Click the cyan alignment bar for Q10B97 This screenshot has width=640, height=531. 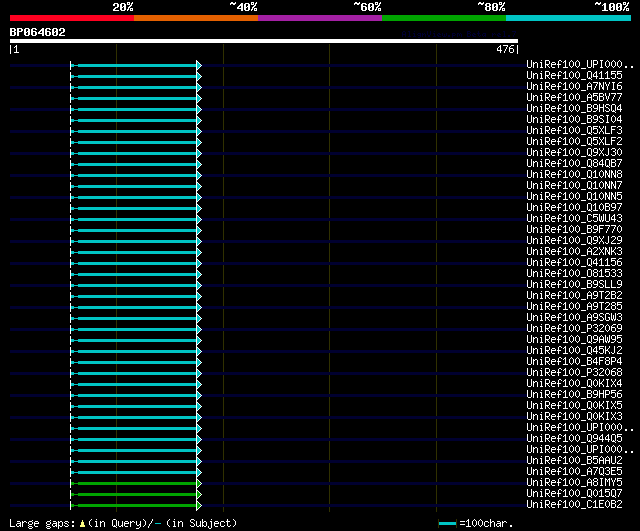pyautogui.click(x=136, y=209)
